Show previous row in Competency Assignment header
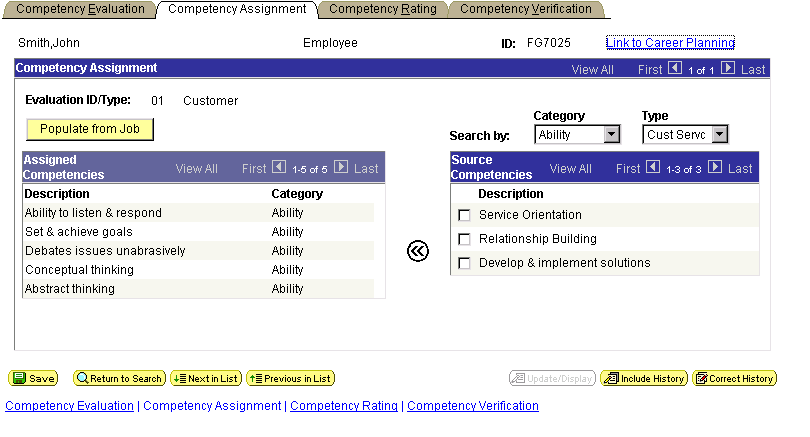 (675, 68)
